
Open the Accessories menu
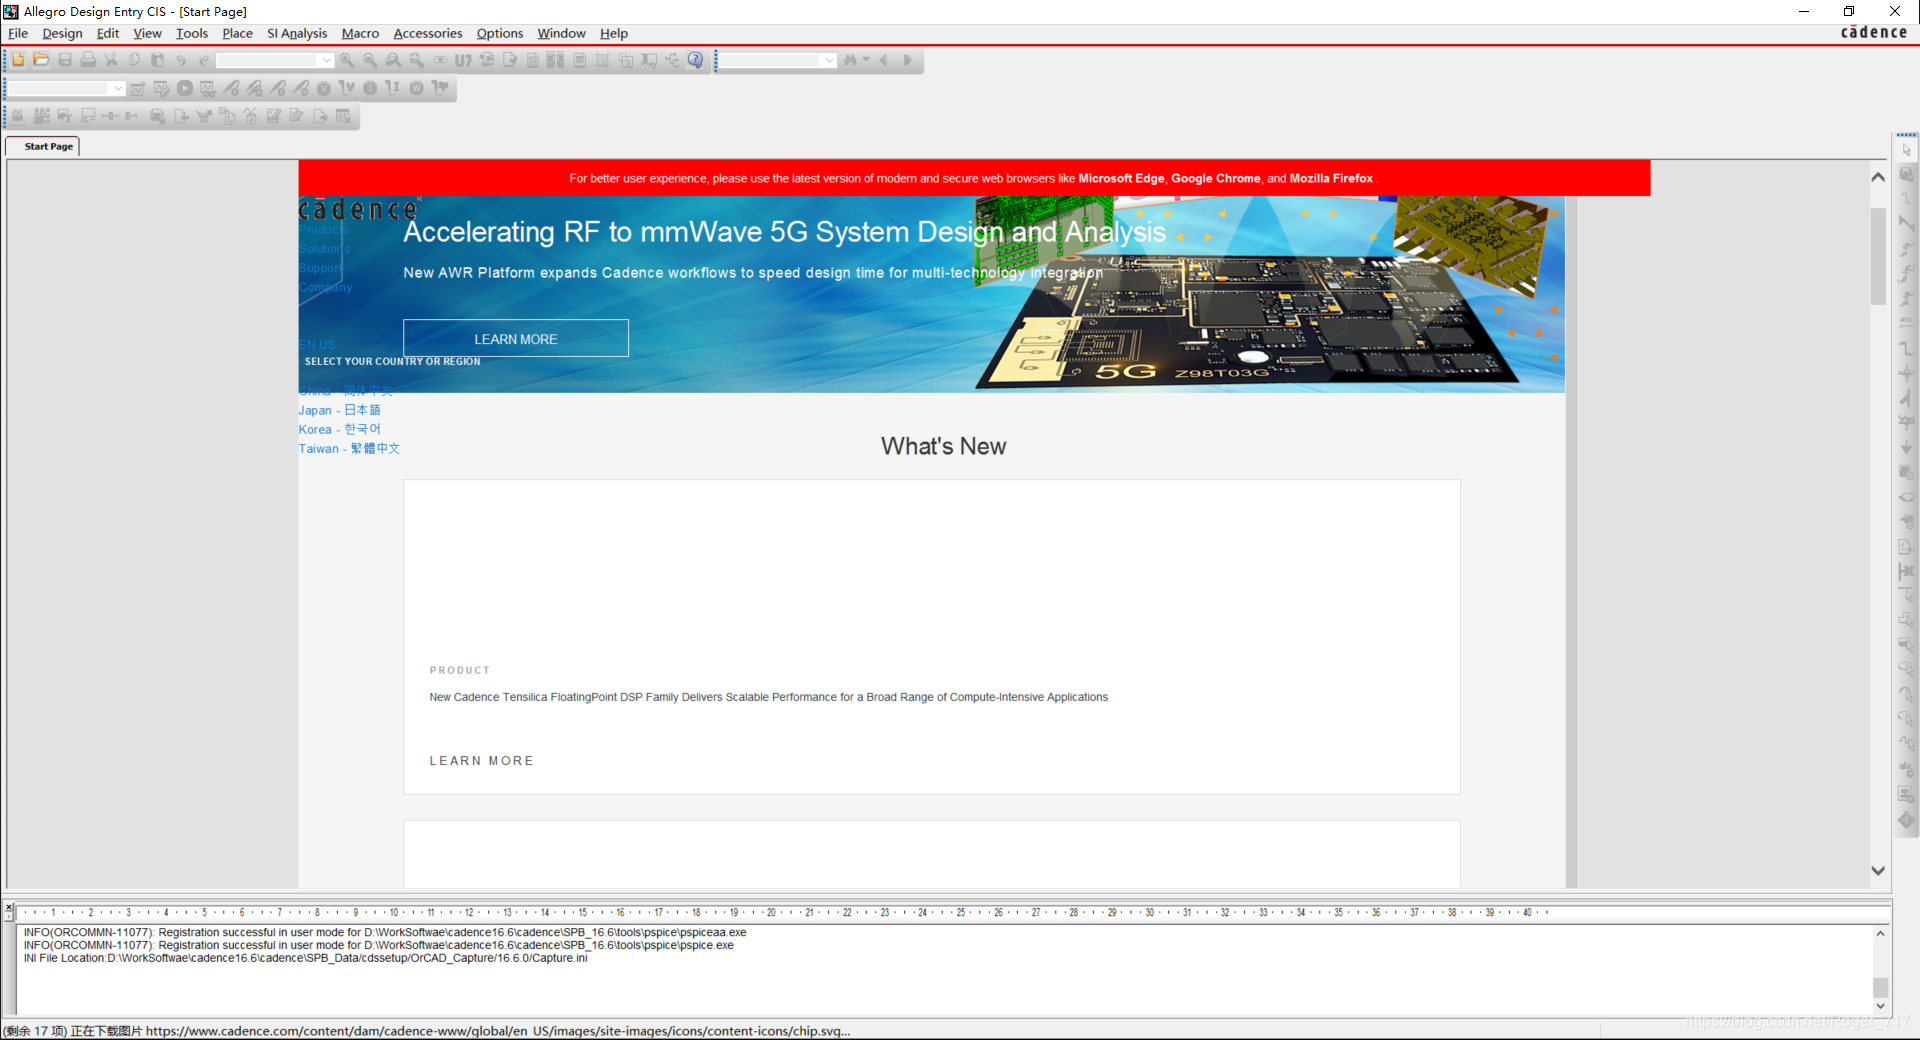click(427, 33)
